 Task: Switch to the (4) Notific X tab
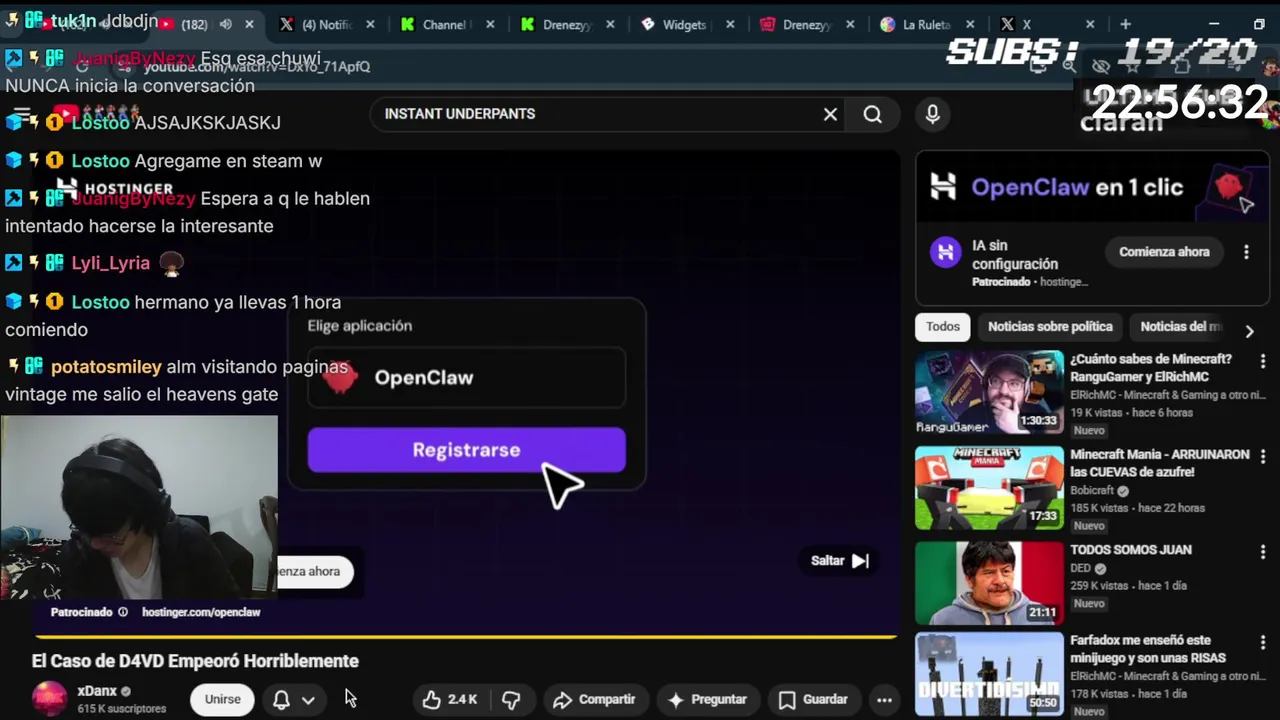[326, 24]
